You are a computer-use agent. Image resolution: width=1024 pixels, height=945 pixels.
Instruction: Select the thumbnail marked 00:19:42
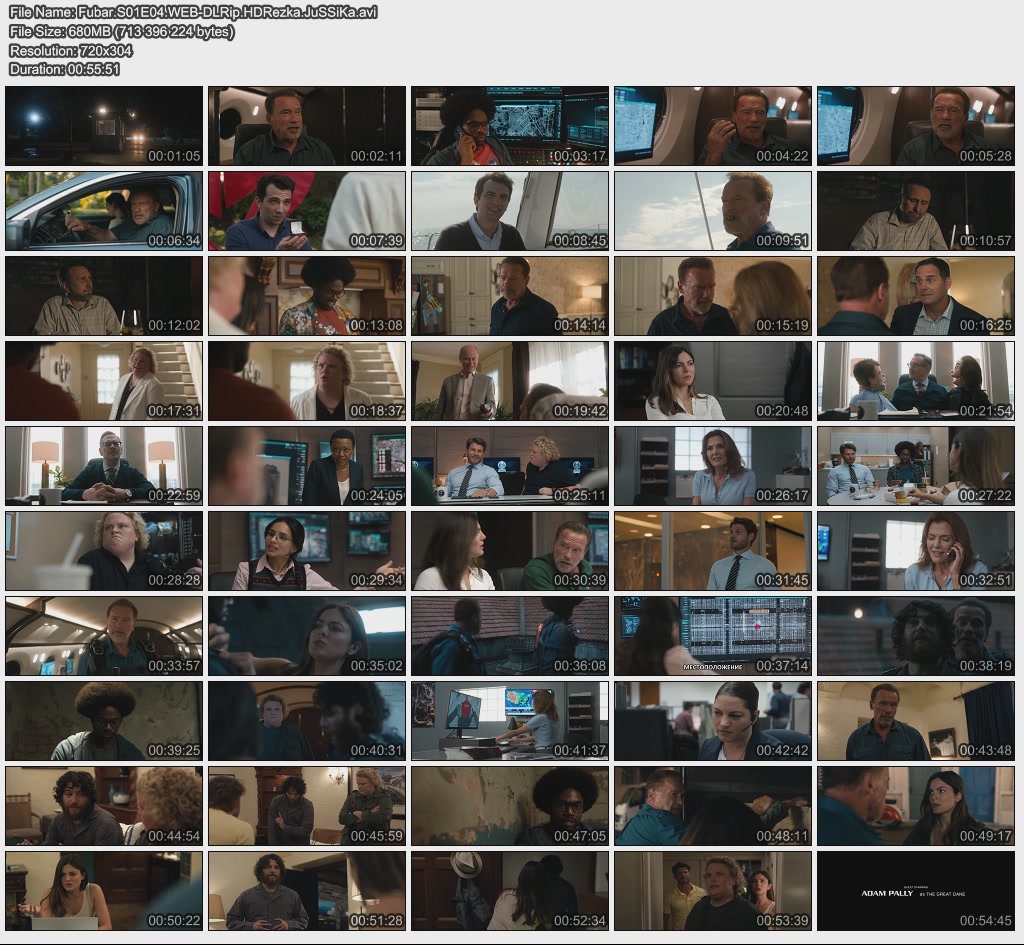510,381
